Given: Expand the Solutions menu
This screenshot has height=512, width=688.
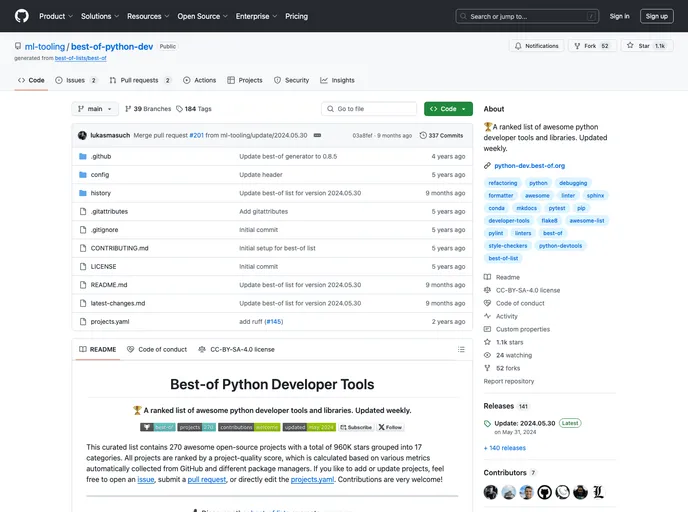Looking at the screenshot, I should 100,16.
